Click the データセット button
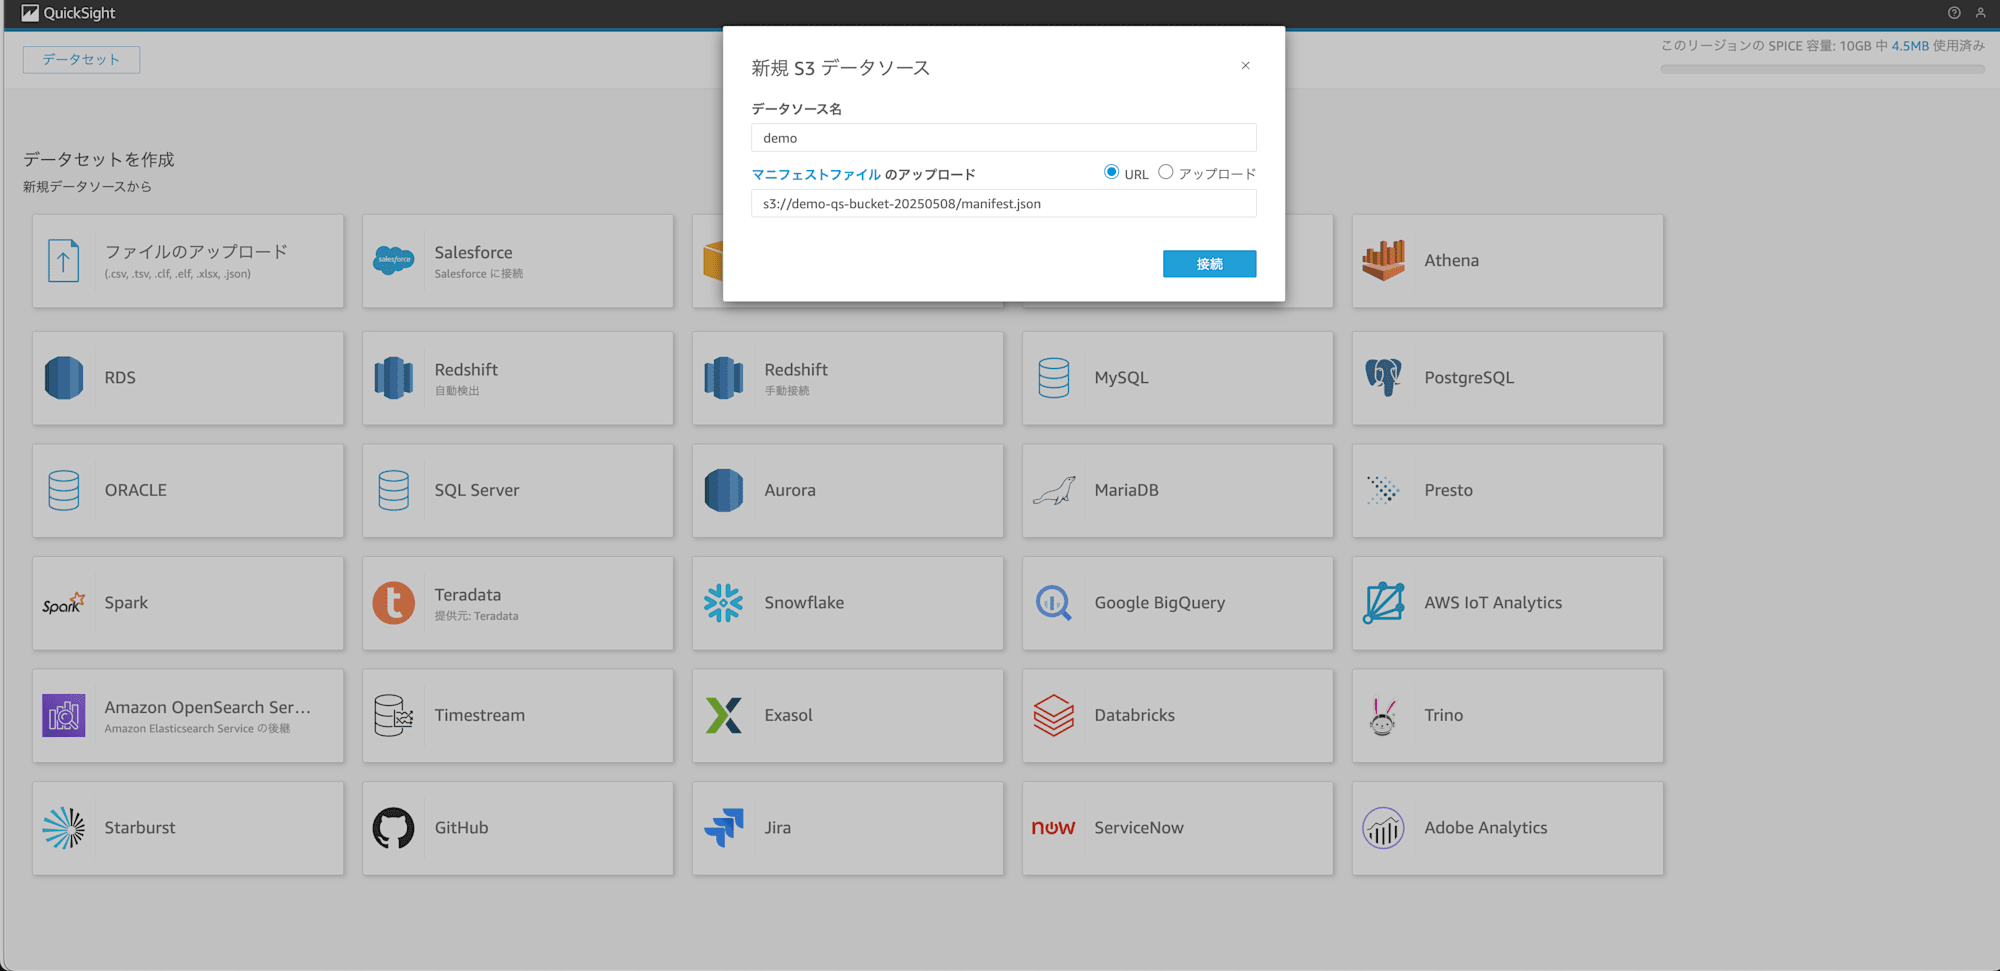 click(x=81, y=60)
